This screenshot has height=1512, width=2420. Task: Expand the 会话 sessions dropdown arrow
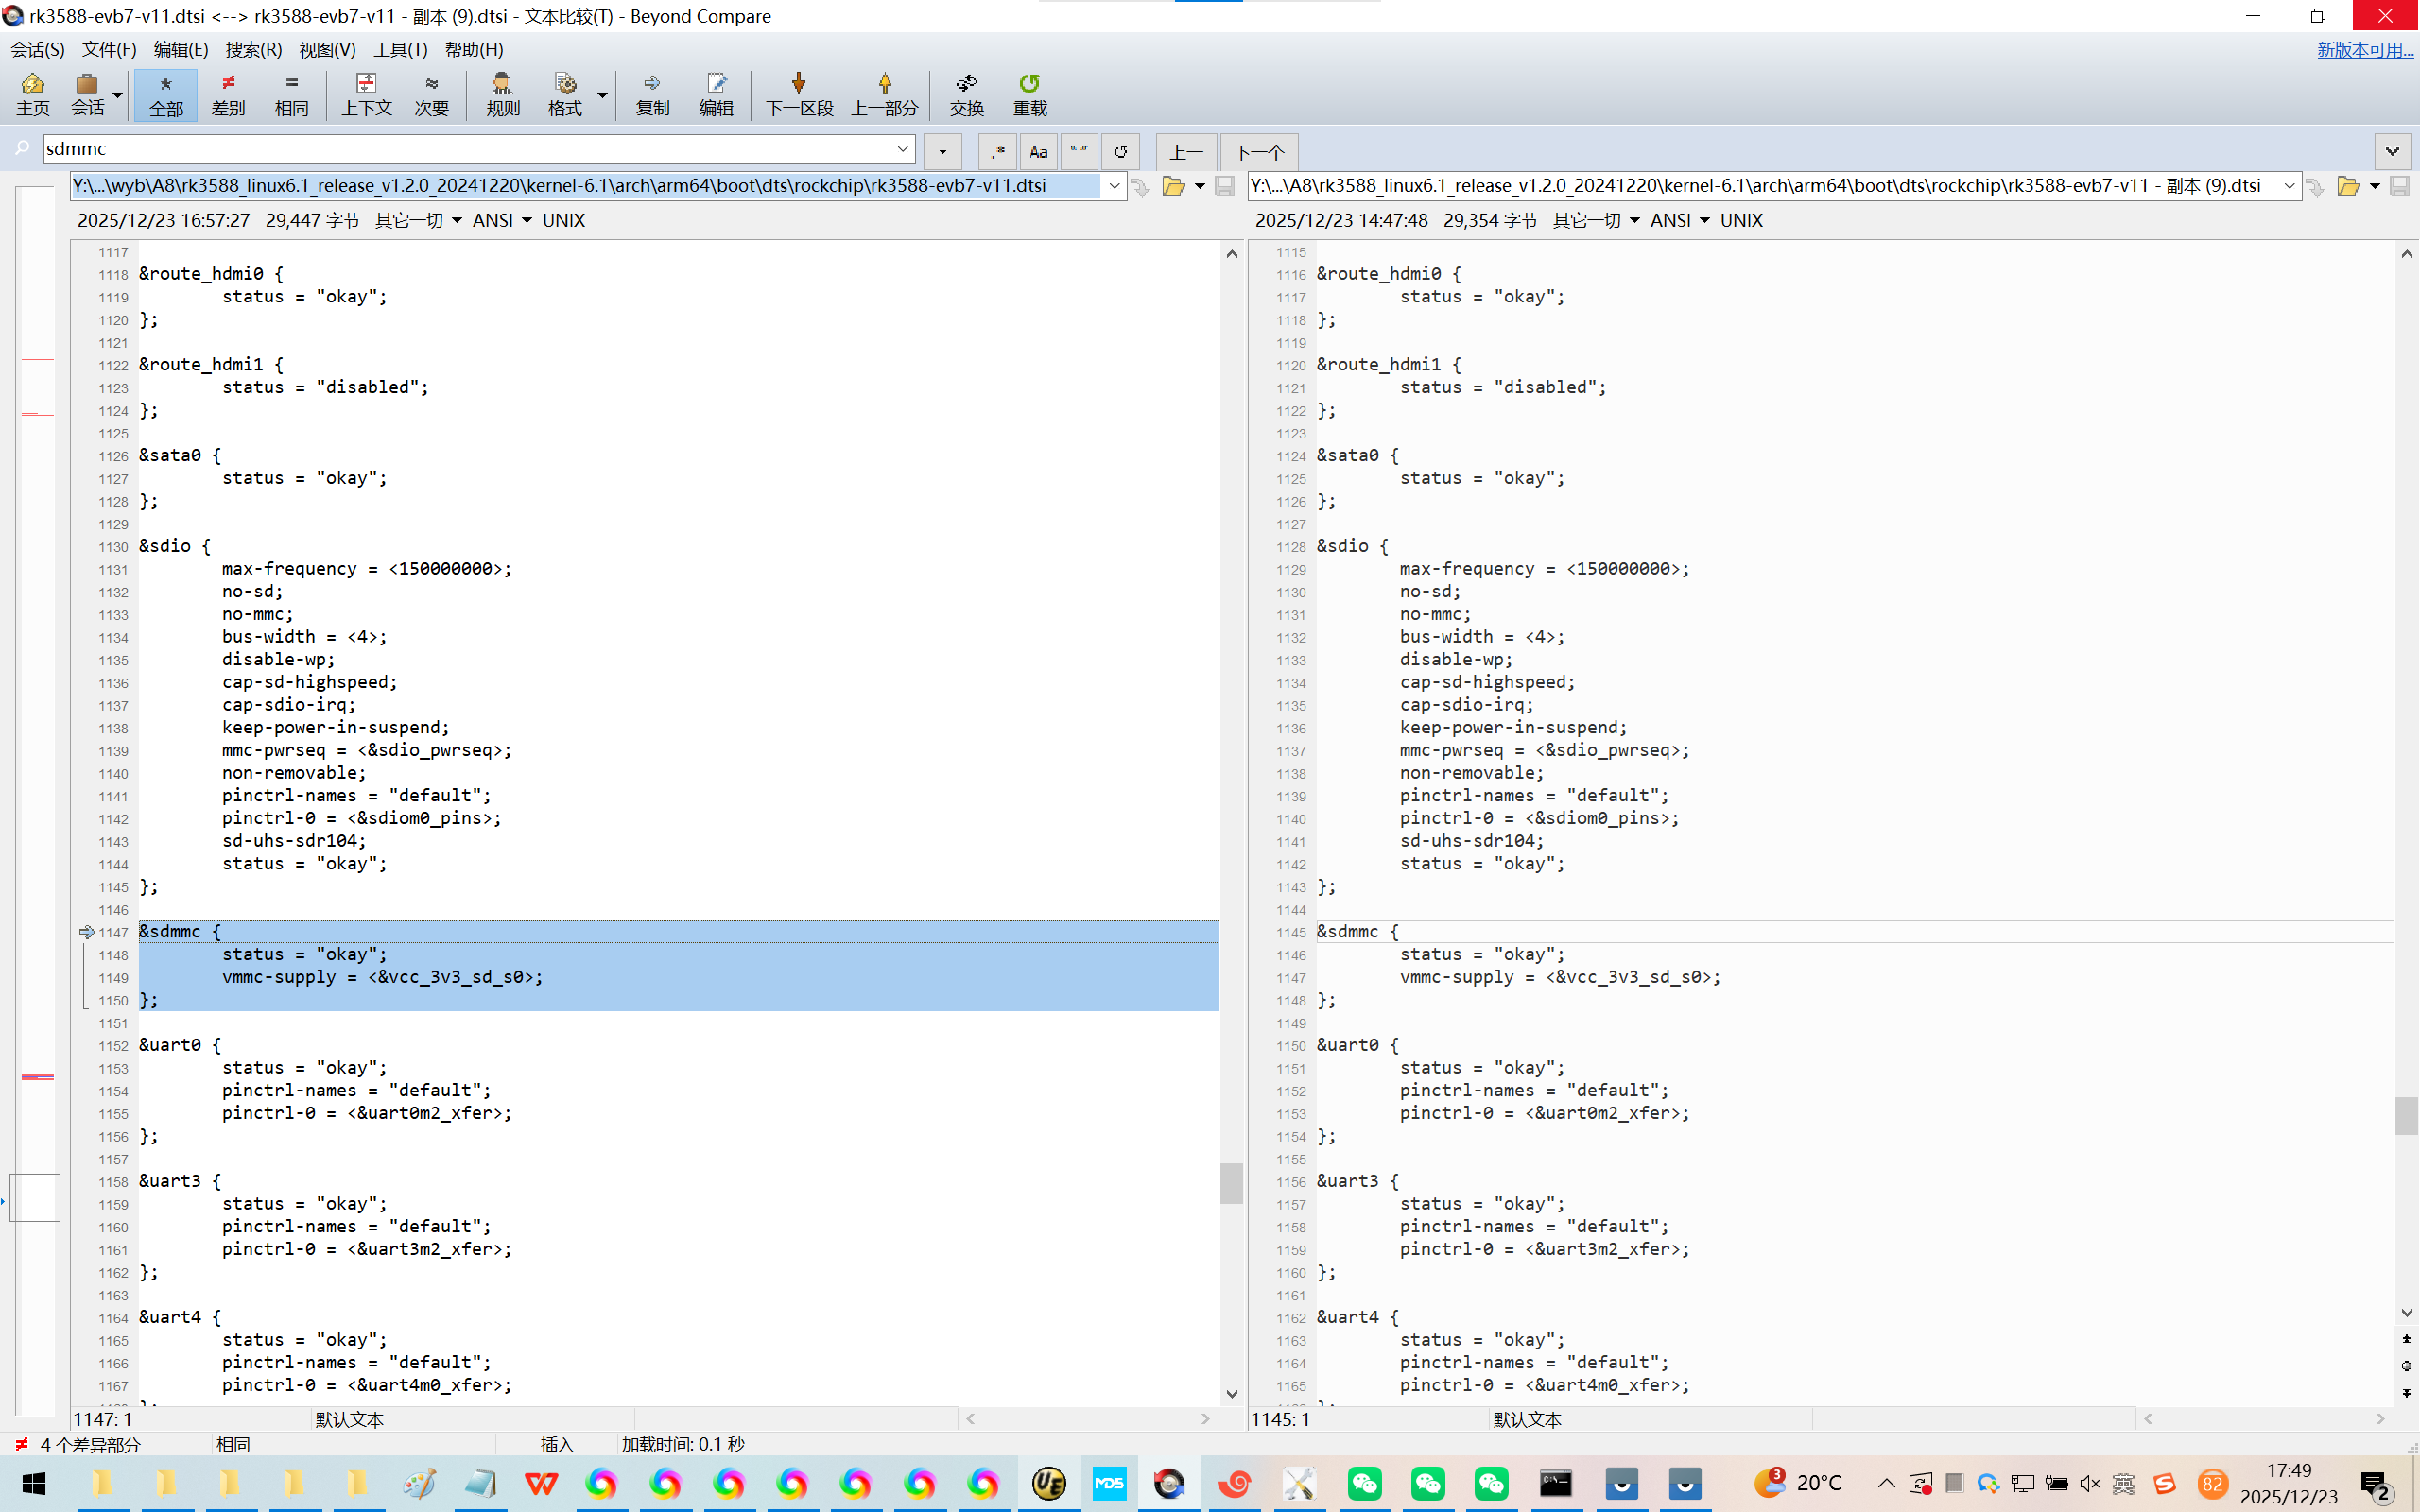(x=118, y=95)
